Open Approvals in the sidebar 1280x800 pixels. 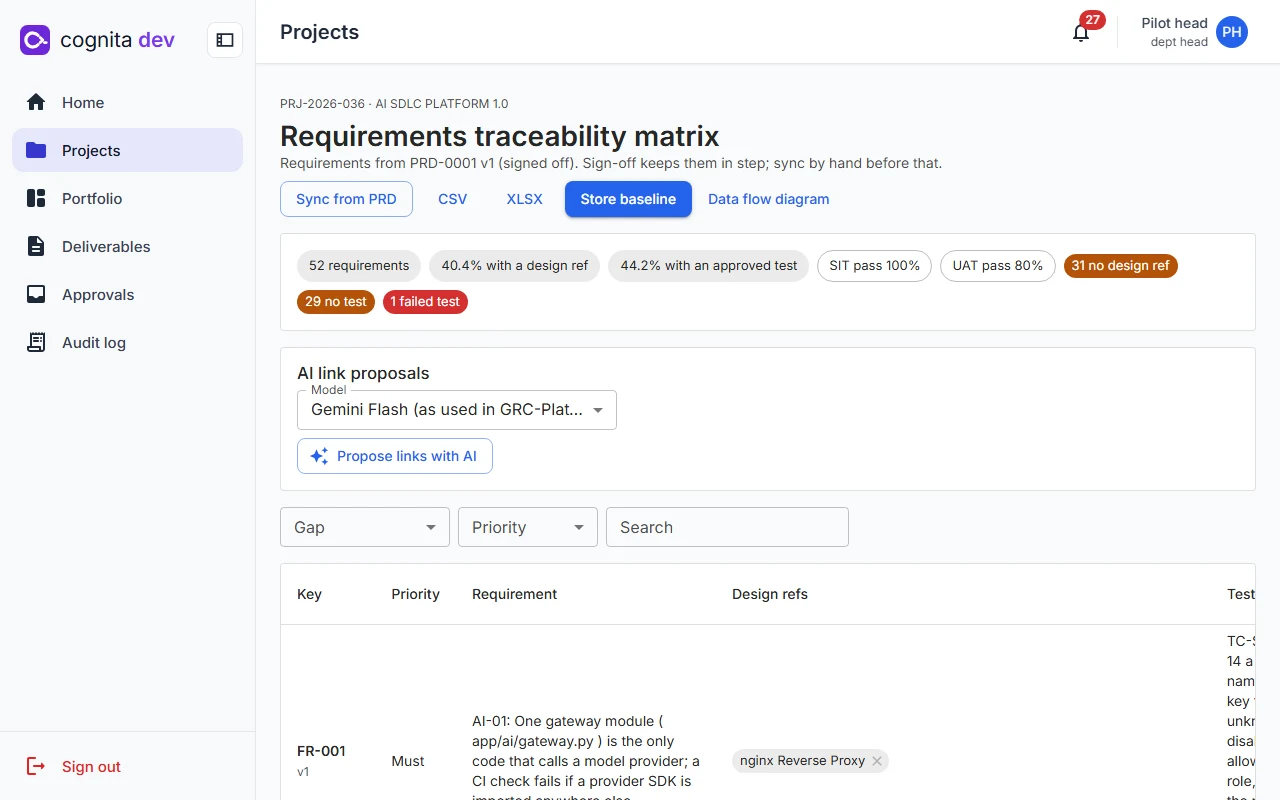click(x=128, y=294)
